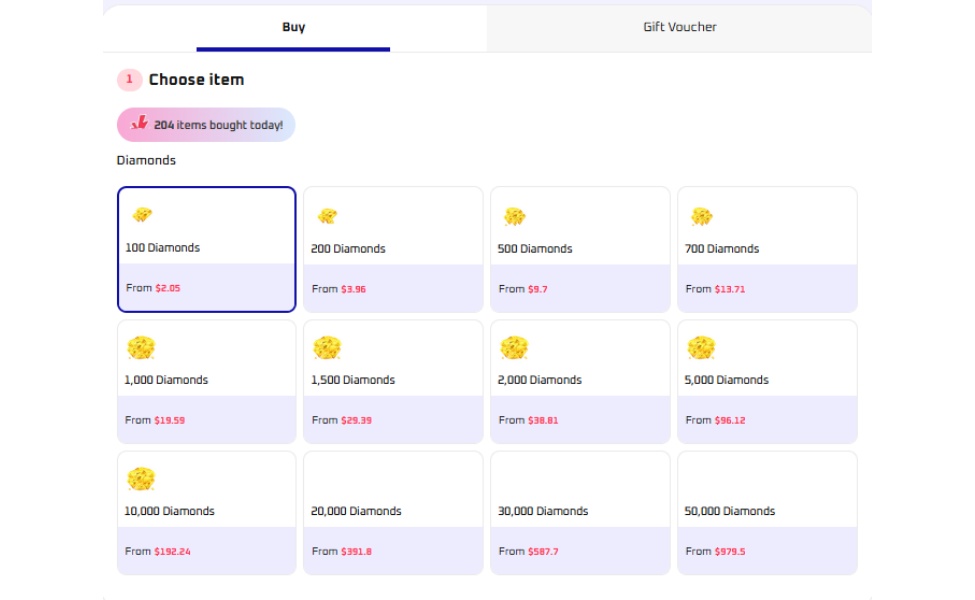The image size is (975, 600).
Task: Click the 200 Diamonds gem icon
Action: click(x=327, y=216)
